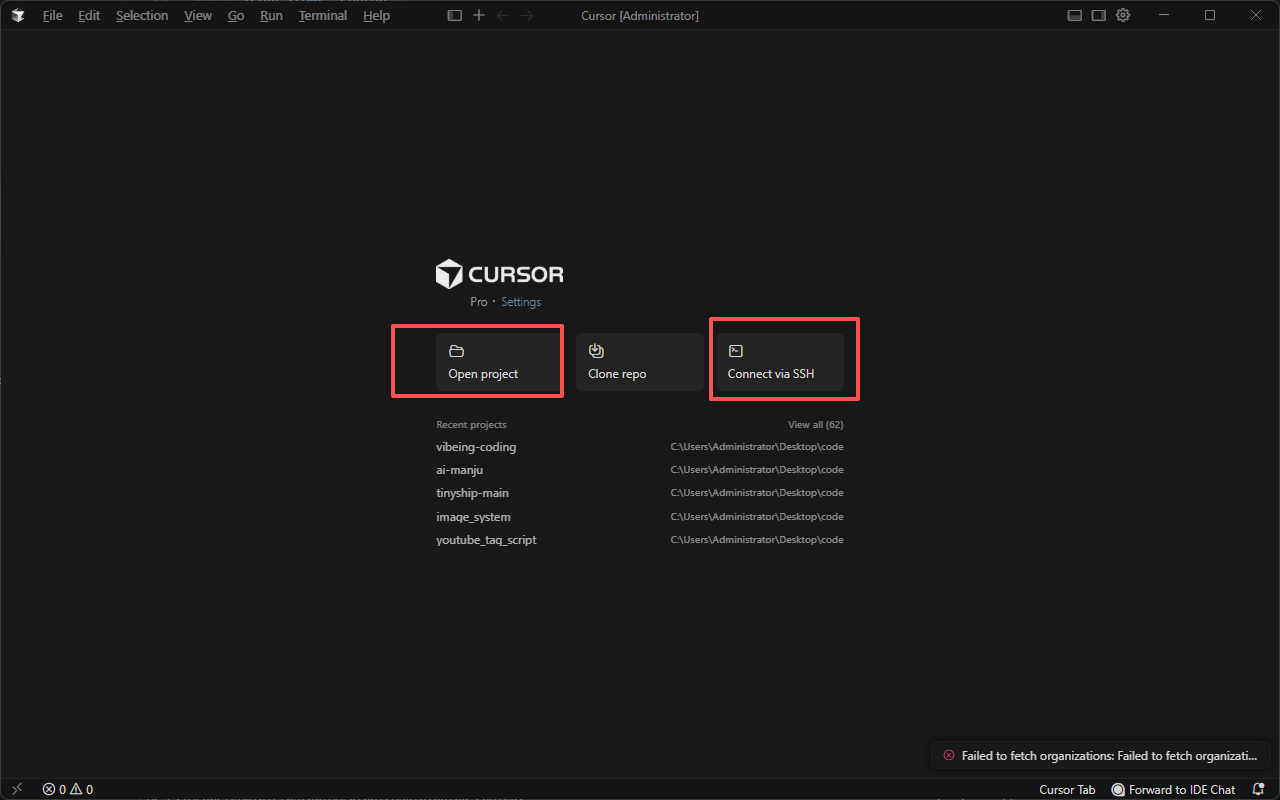Open settings via the title bar gear
1280x800 pixels.
1123,15
